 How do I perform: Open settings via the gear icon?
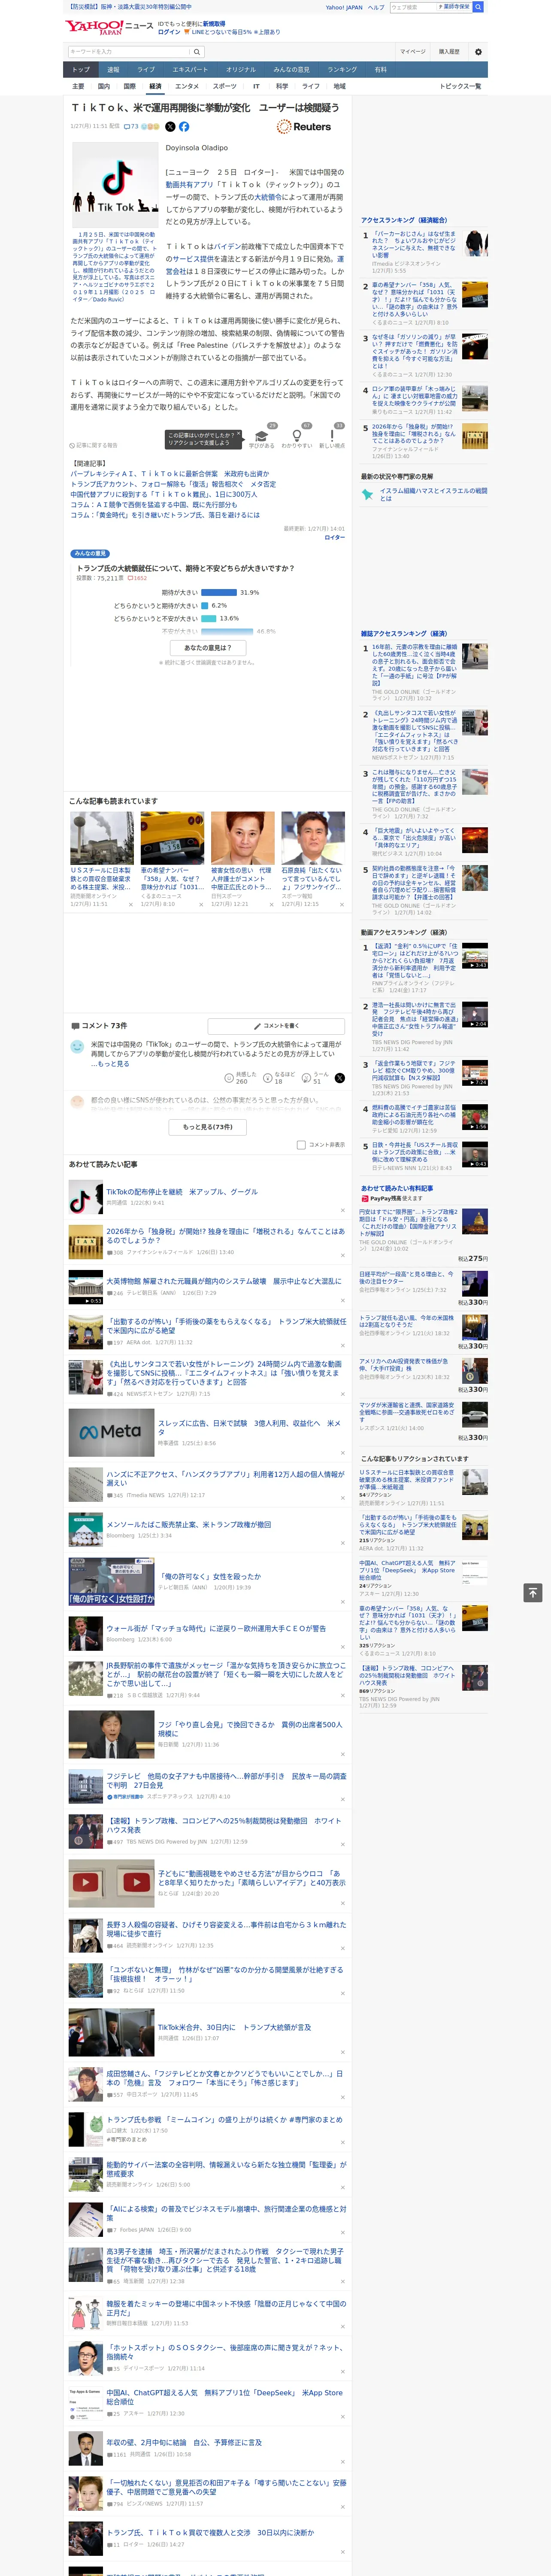pyautogui.click(x=478, y=52)
